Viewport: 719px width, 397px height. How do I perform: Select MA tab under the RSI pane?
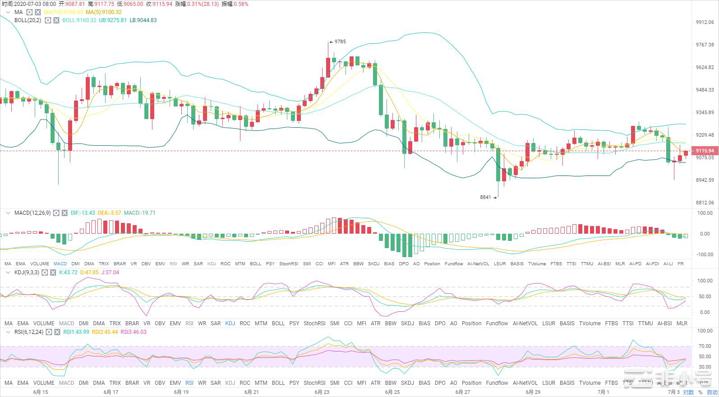(9, 383)
